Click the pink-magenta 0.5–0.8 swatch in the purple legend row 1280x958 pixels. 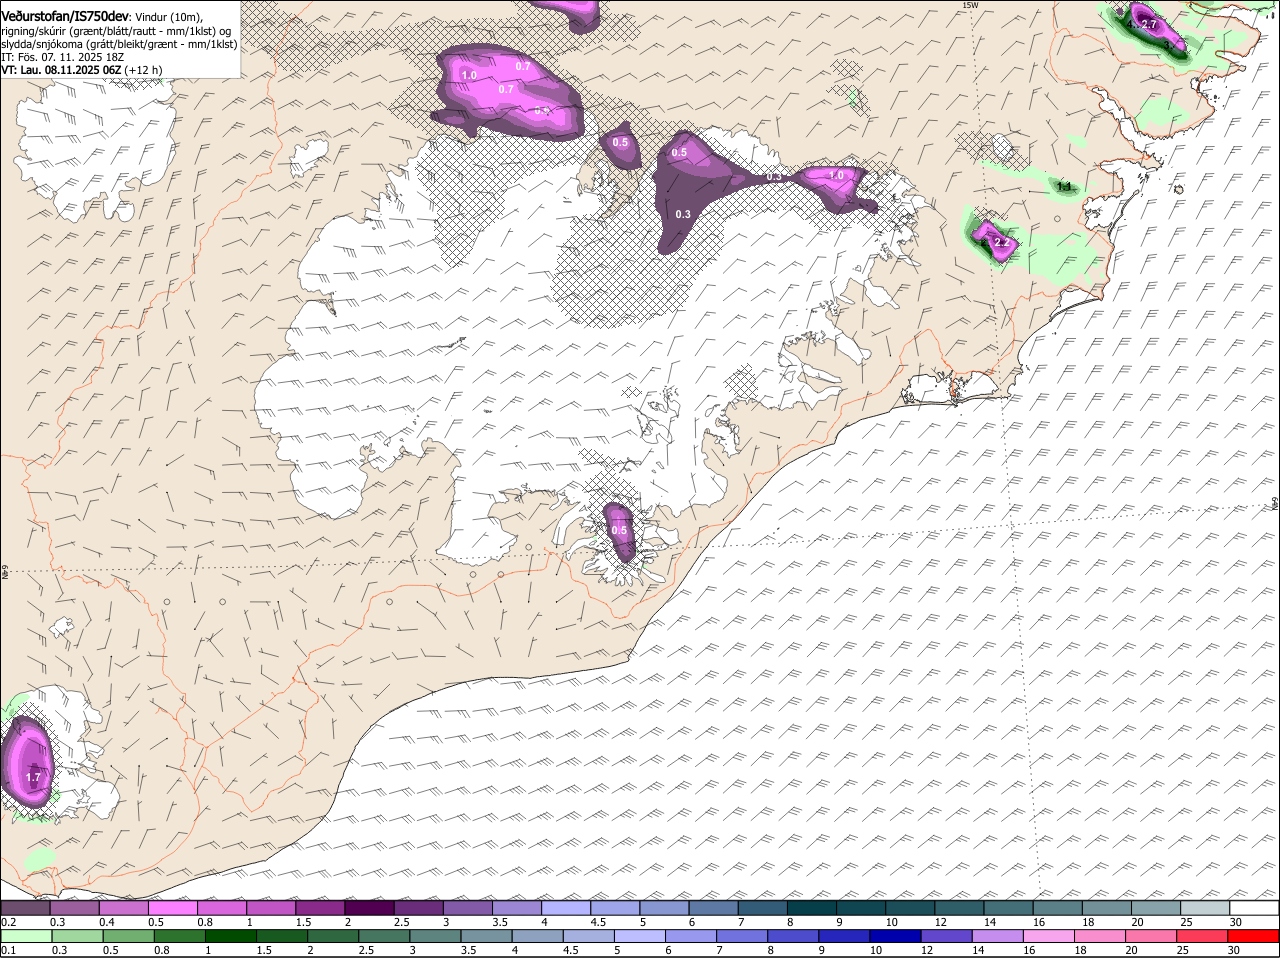(x=173, y=908)
